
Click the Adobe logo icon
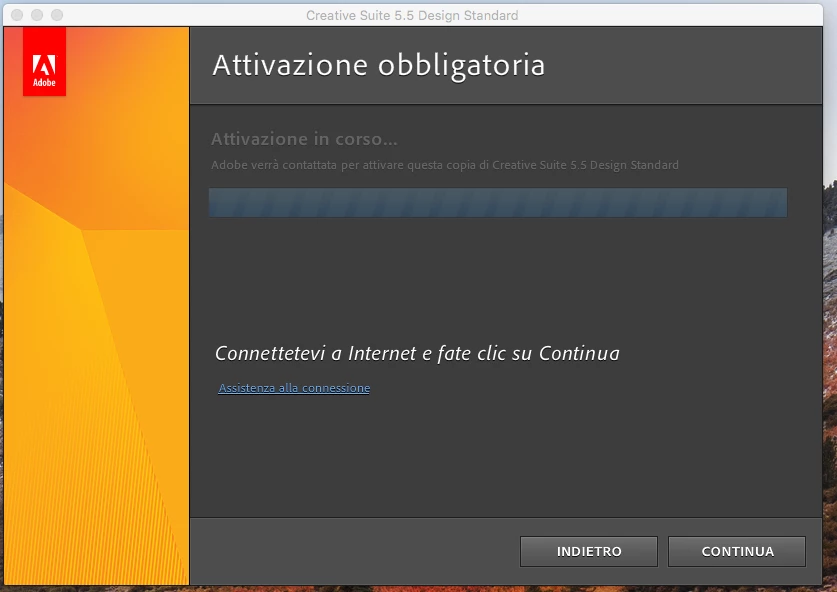click(x=44, y=62)
